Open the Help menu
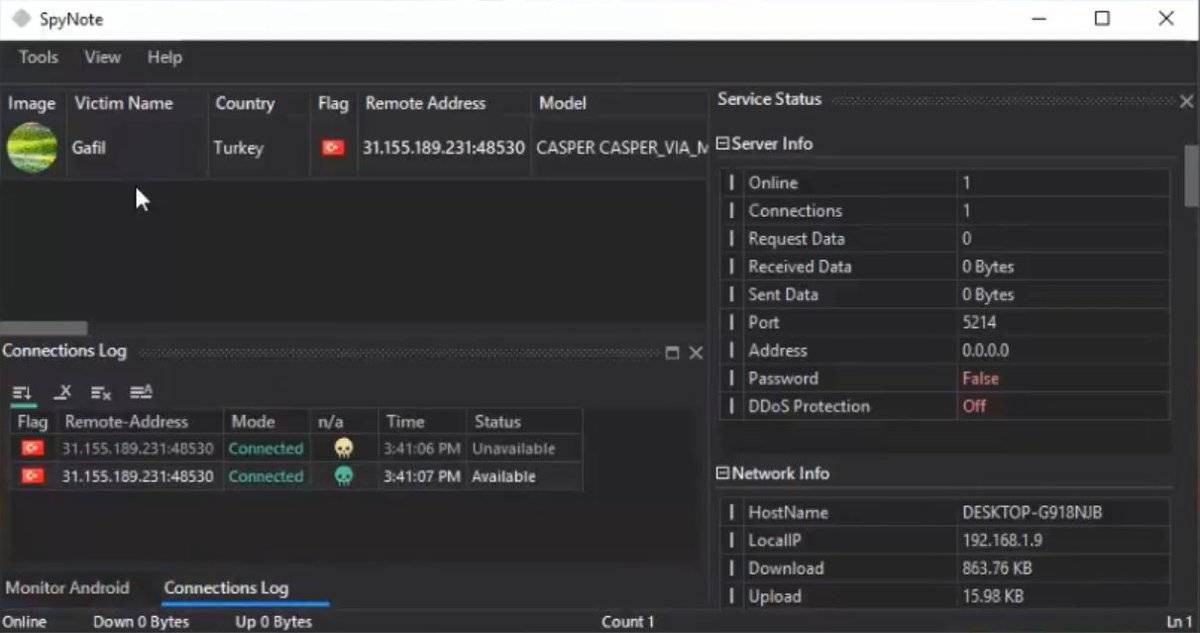Screen dimensions: 1200x633 (165, 57)
